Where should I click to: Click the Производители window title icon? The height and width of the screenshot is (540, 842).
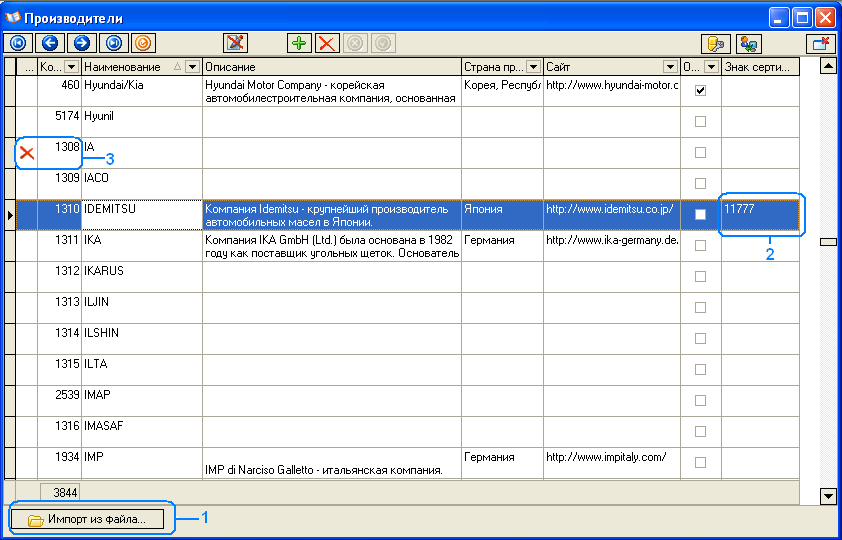[x=12, y=18]
